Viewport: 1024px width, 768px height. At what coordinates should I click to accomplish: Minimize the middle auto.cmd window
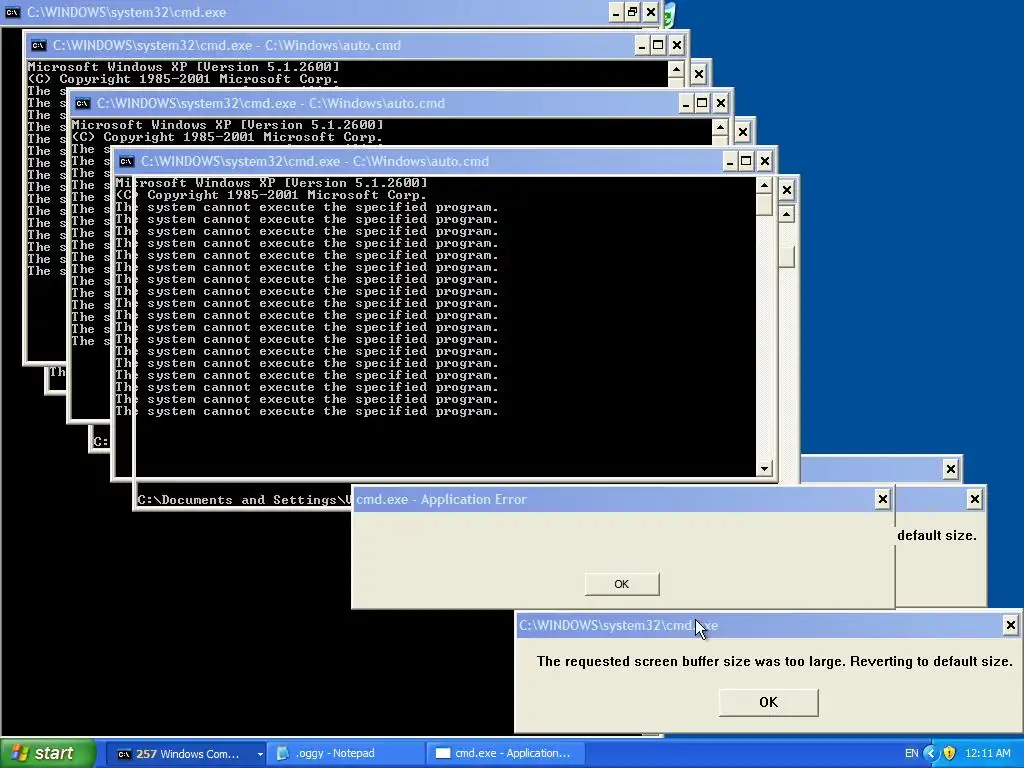685,103
